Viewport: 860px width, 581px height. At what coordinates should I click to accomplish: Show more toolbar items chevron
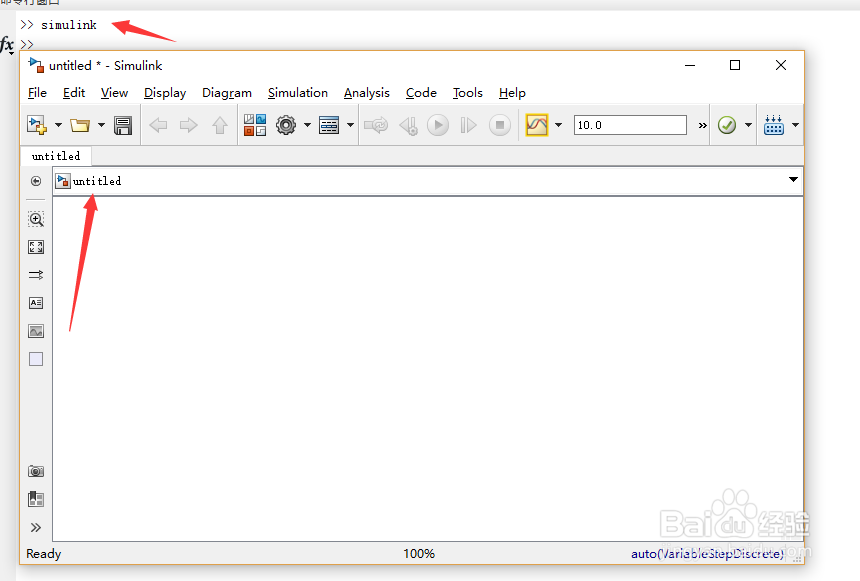[703, 126]
